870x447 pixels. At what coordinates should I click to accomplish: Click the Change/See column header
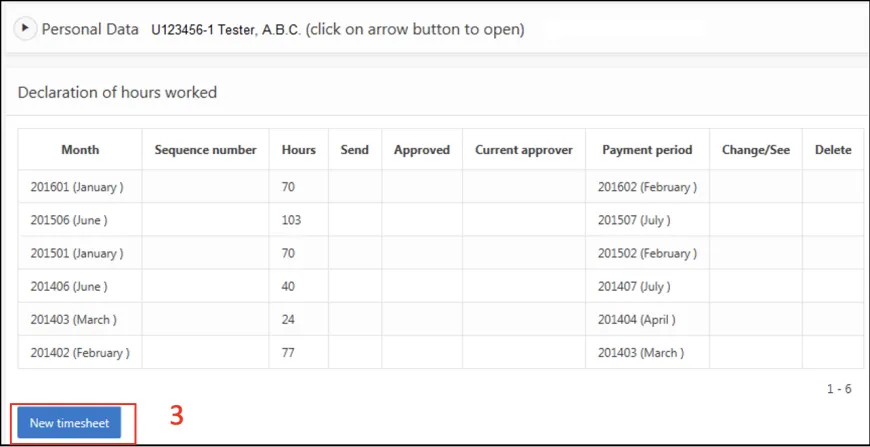pos(756,150)
